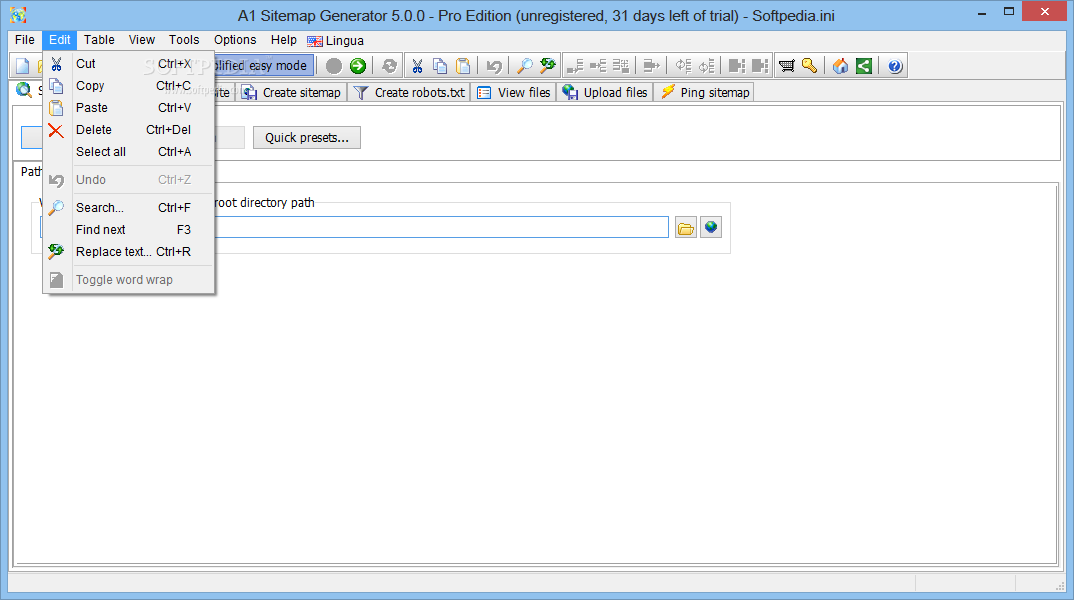Click the copy icon in toolbar

click(440, 66)
